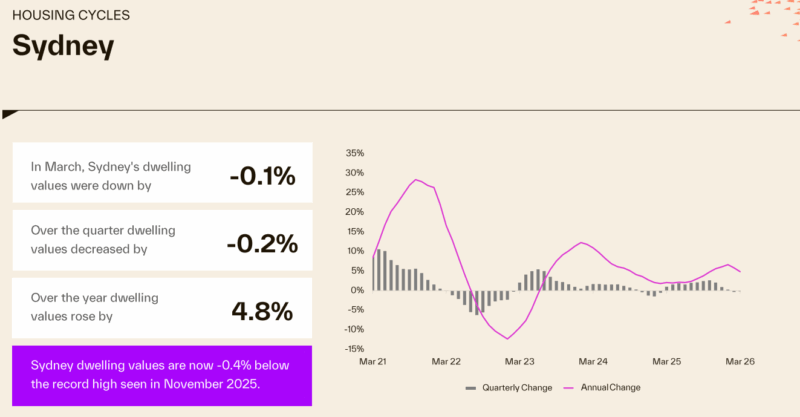Click the Mar 22 x-axis label
The width and height of the screenshot is (800, 417).
pos(445,361)
